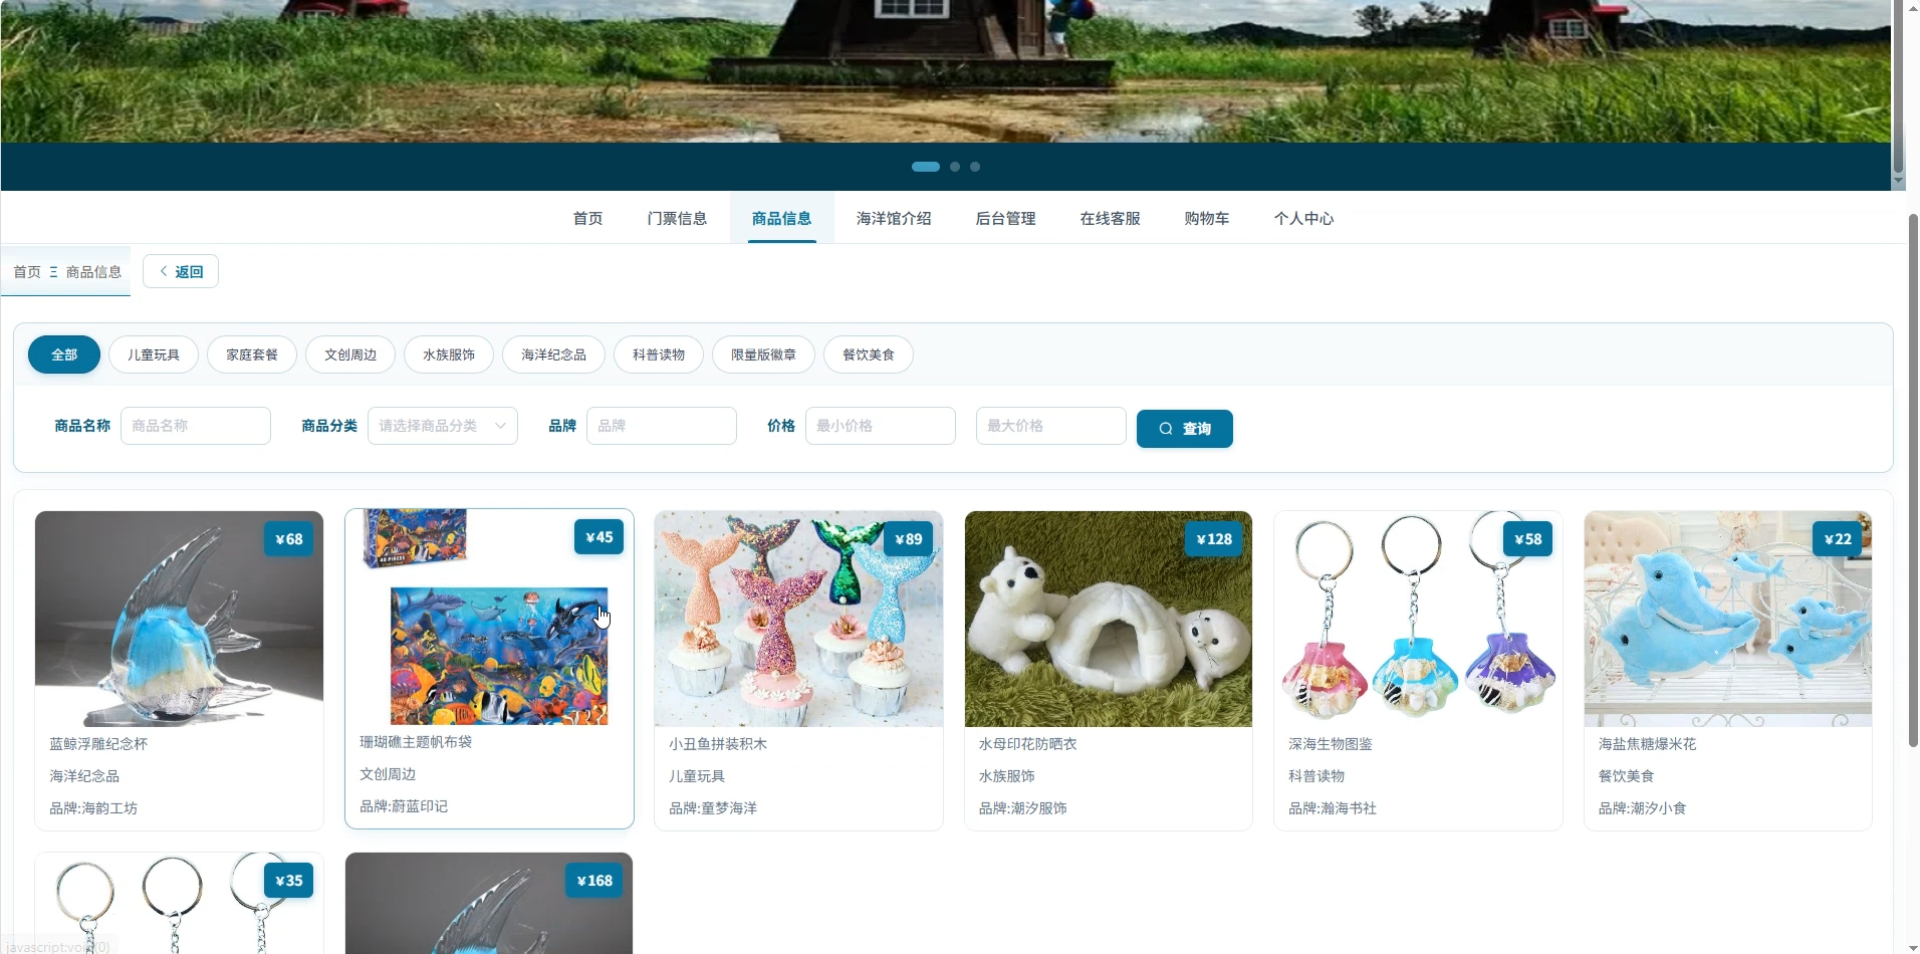Select the first carousel indicator dot
Image resolution: width=1920 pixels, height=954 pixels.
[x=925, y=167]
